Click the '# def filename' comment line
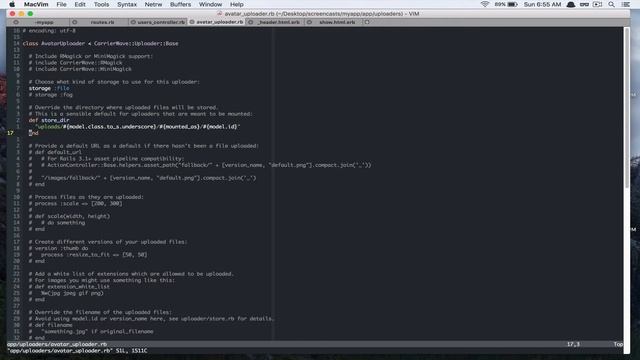 (x=51, y=325)
